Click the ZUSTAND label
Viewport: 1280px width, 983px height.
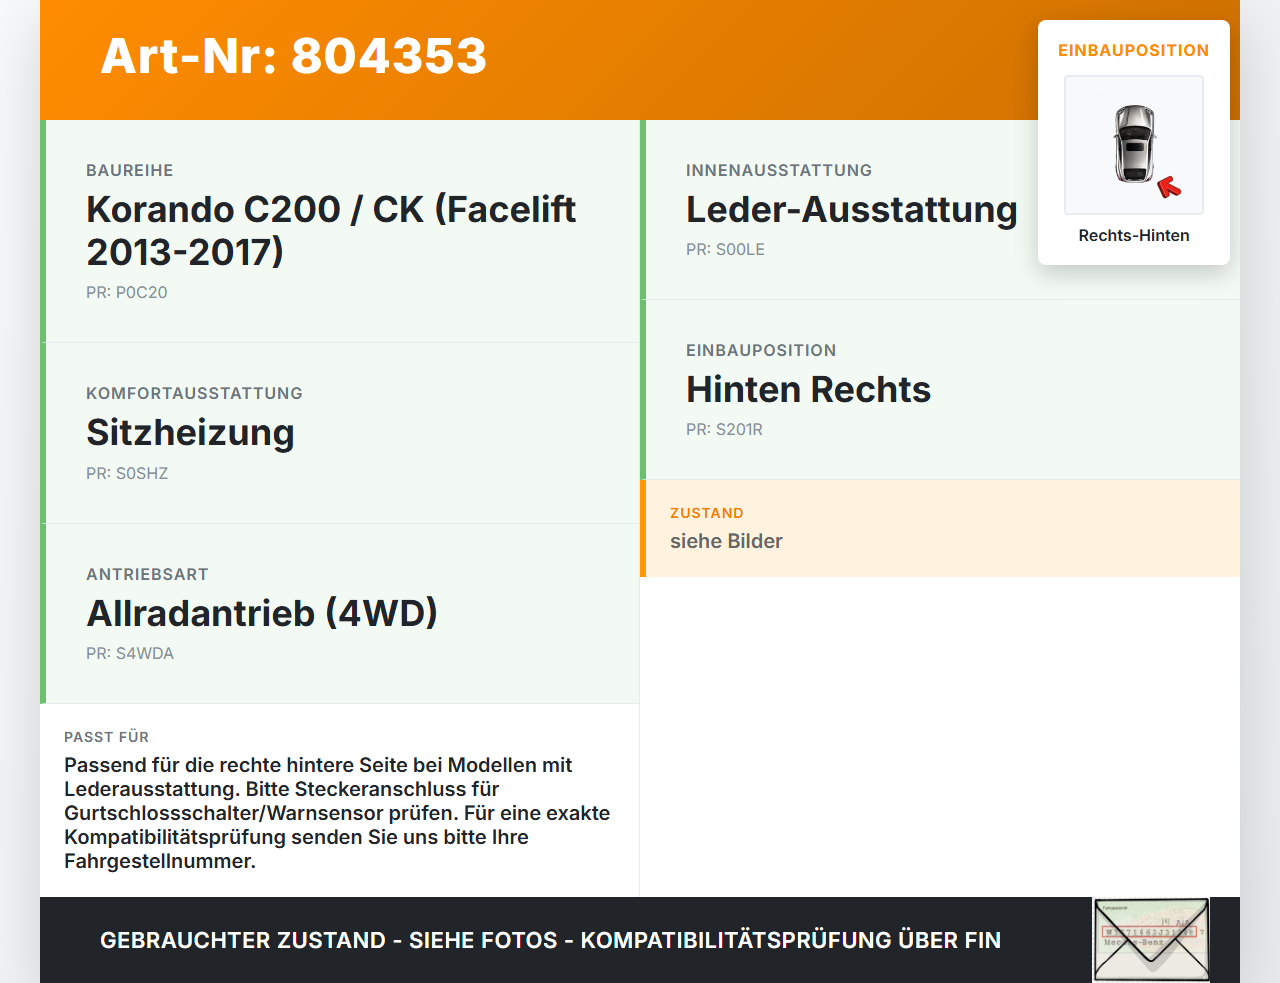click(707, 513)
